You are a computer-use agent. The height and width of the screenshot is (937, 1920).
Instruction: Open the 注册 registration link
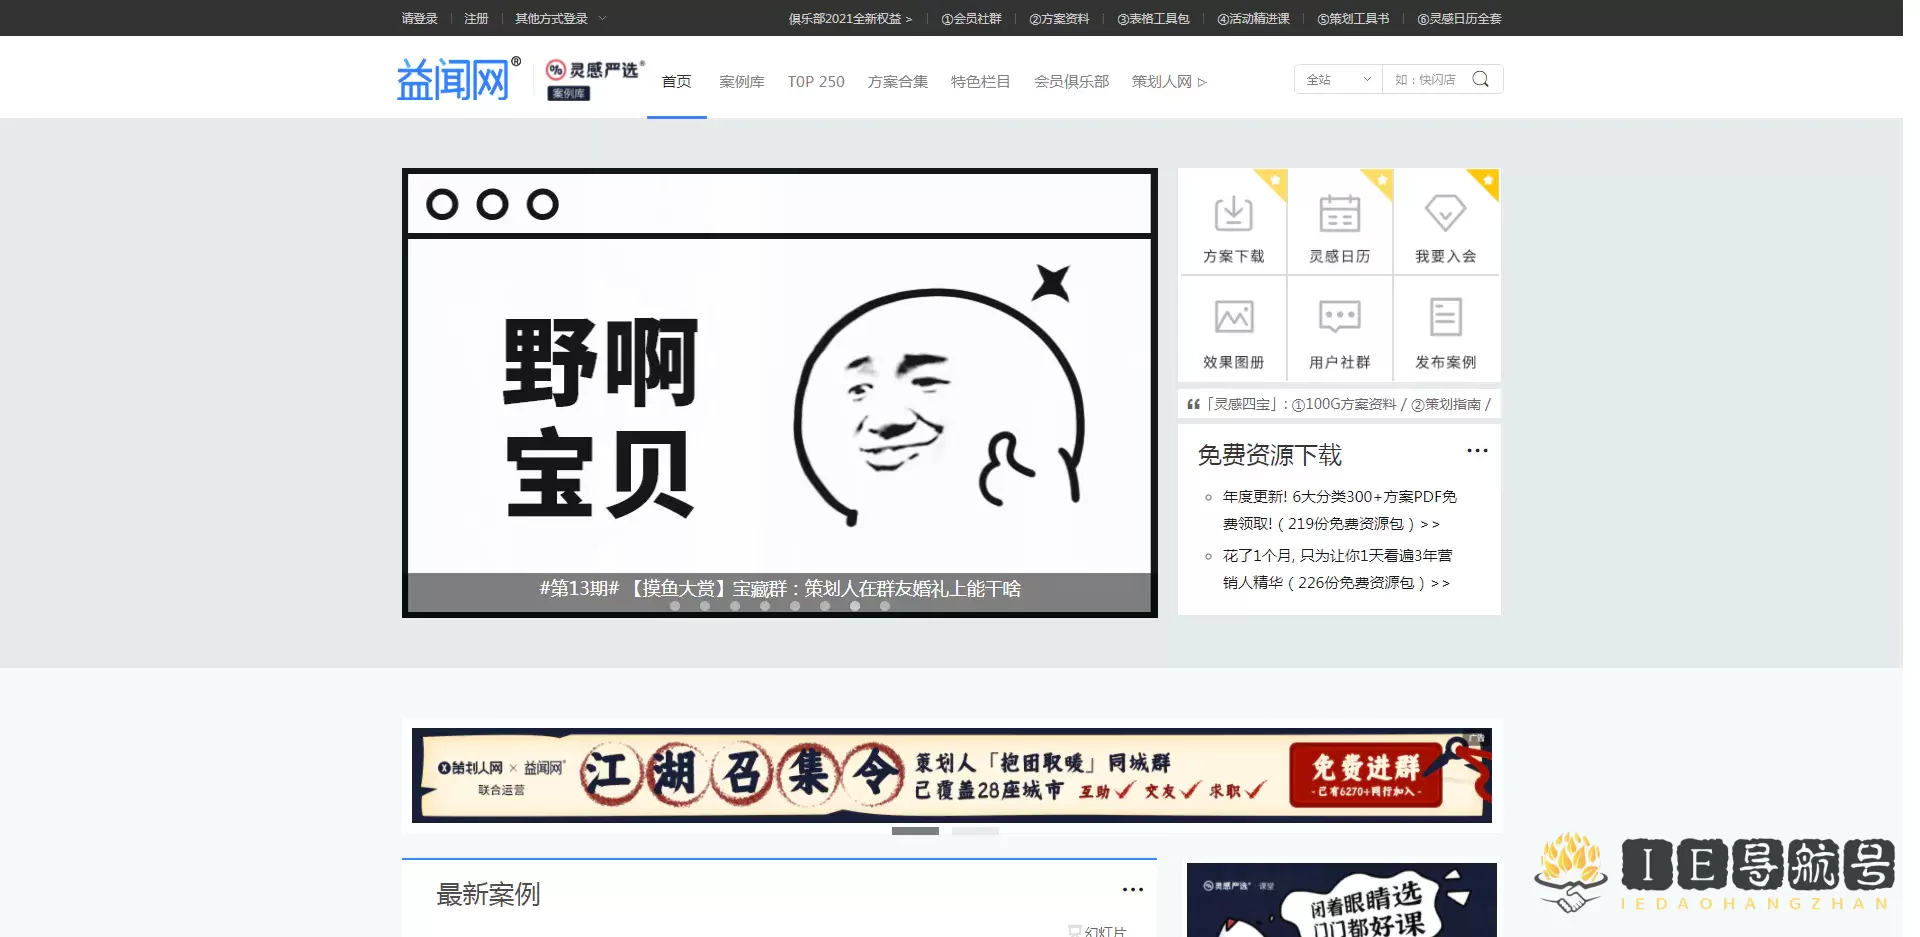(474, 18)
